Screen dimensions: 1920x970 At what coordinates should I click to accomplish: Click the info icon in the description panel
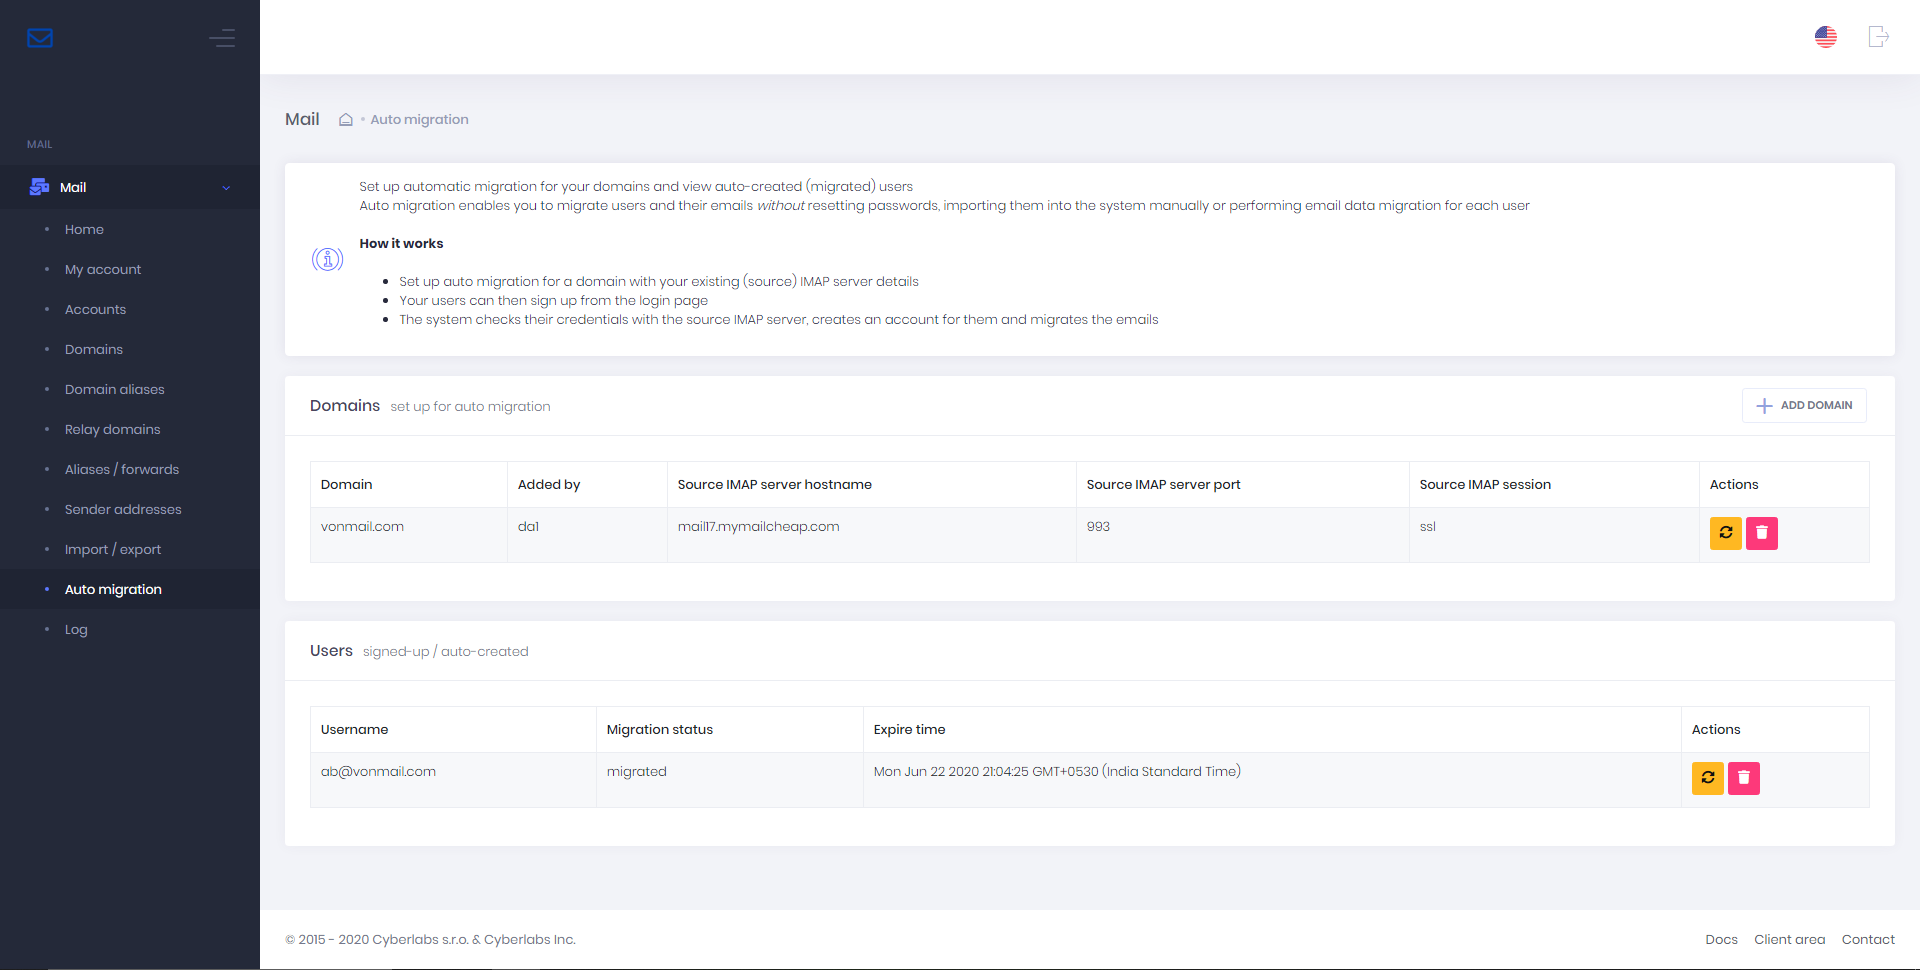327,260
